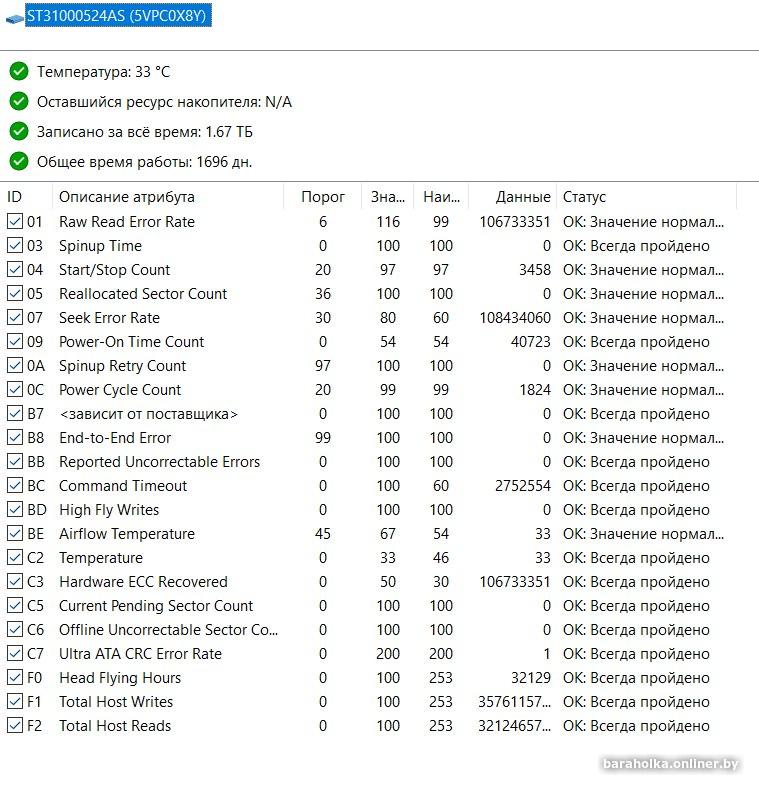This screenshot has height=785, width=759.
Task: Uncheck the C2 Temperature attribute checkbox
Action: (x=15, y=558)
